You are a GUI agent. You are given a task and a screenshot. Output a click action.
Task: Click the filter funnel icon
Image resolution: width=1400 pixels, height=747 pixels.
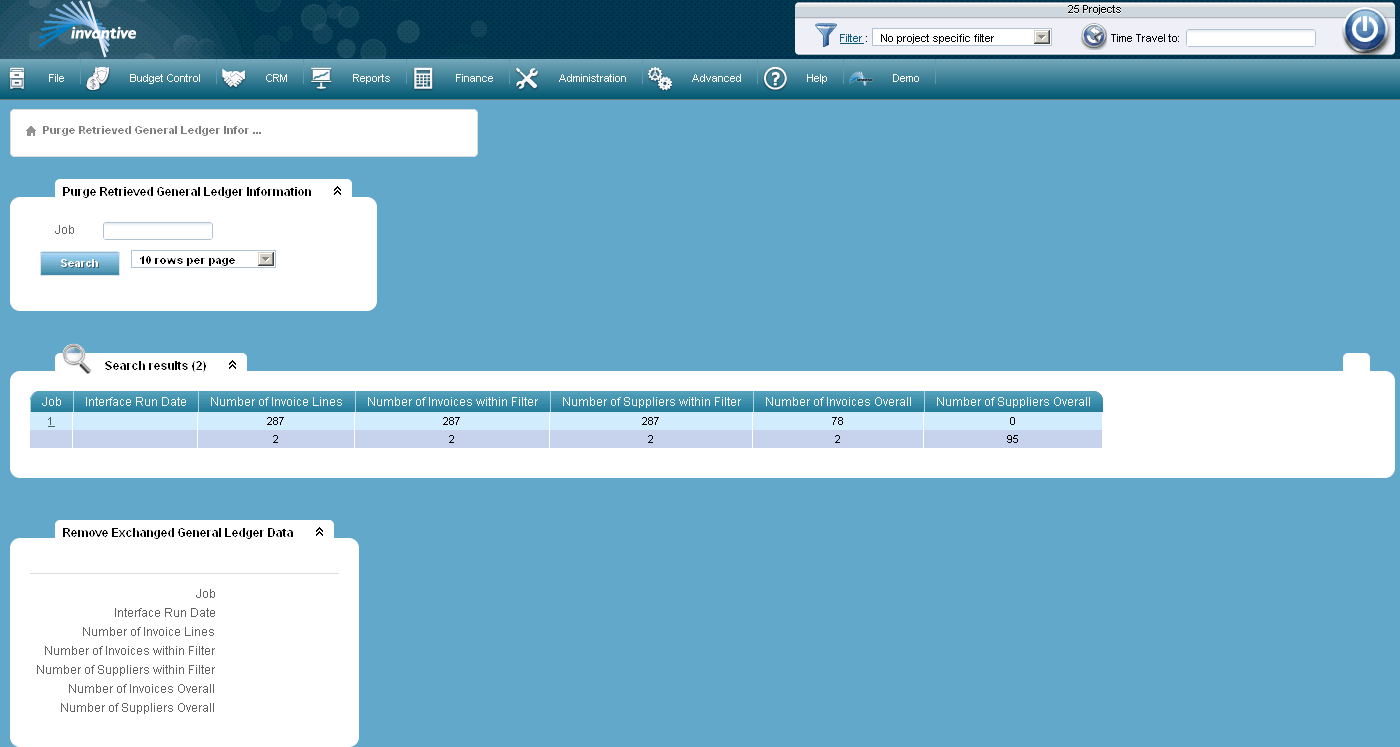(826, 37)
